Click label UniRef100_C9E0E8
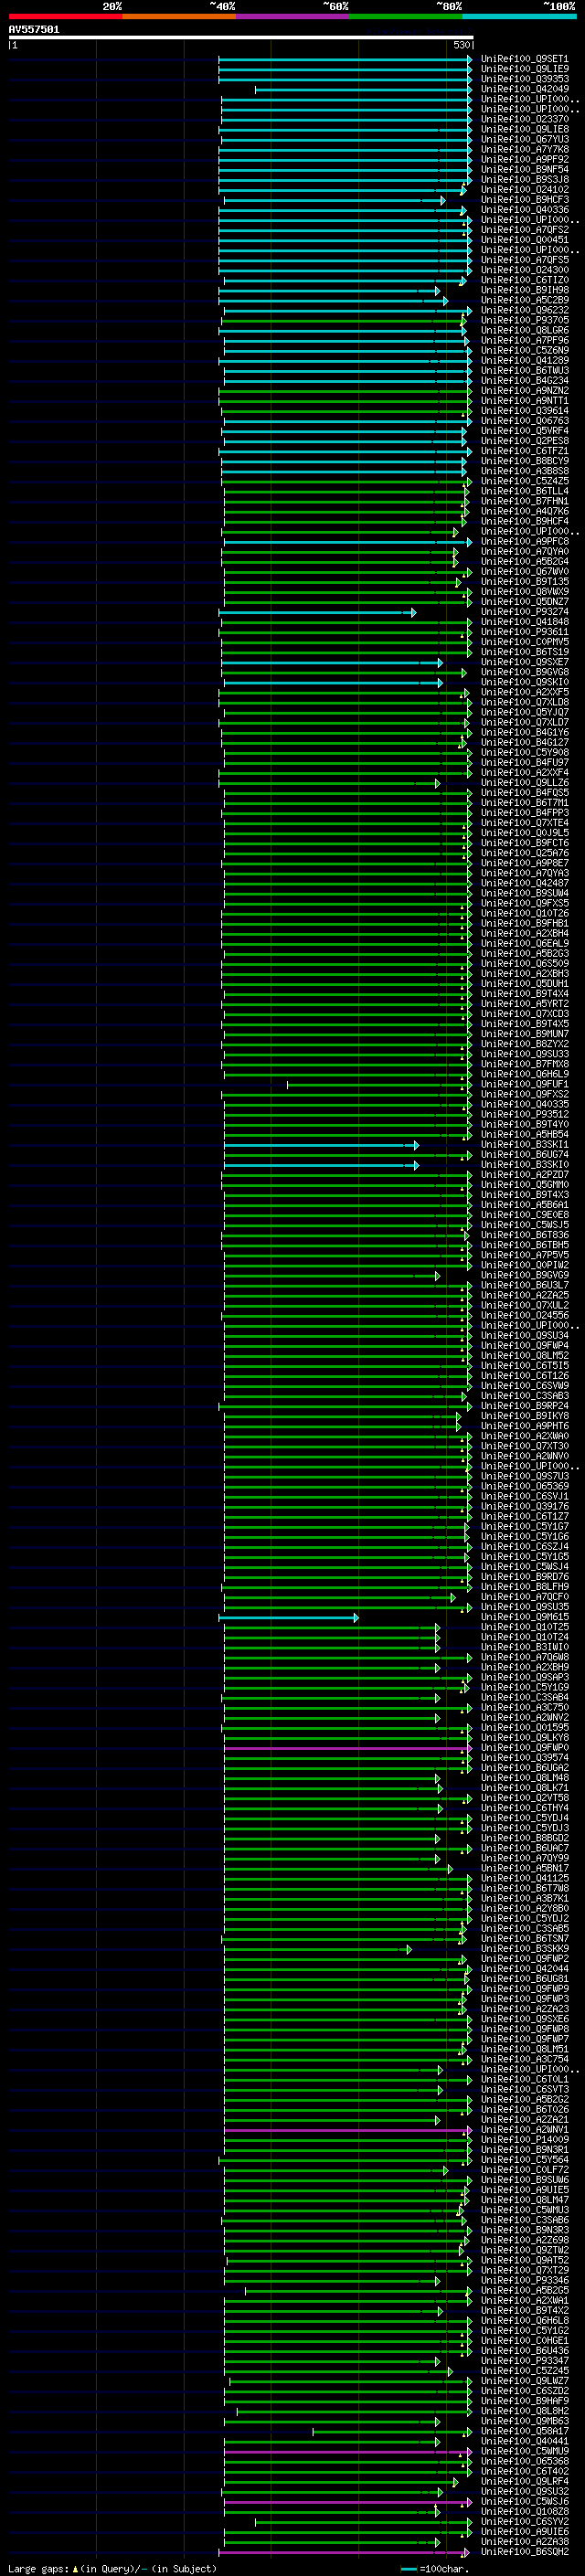Image resolution: width=585 pixels, height=2576 pixels. [x=524, y=1215]
